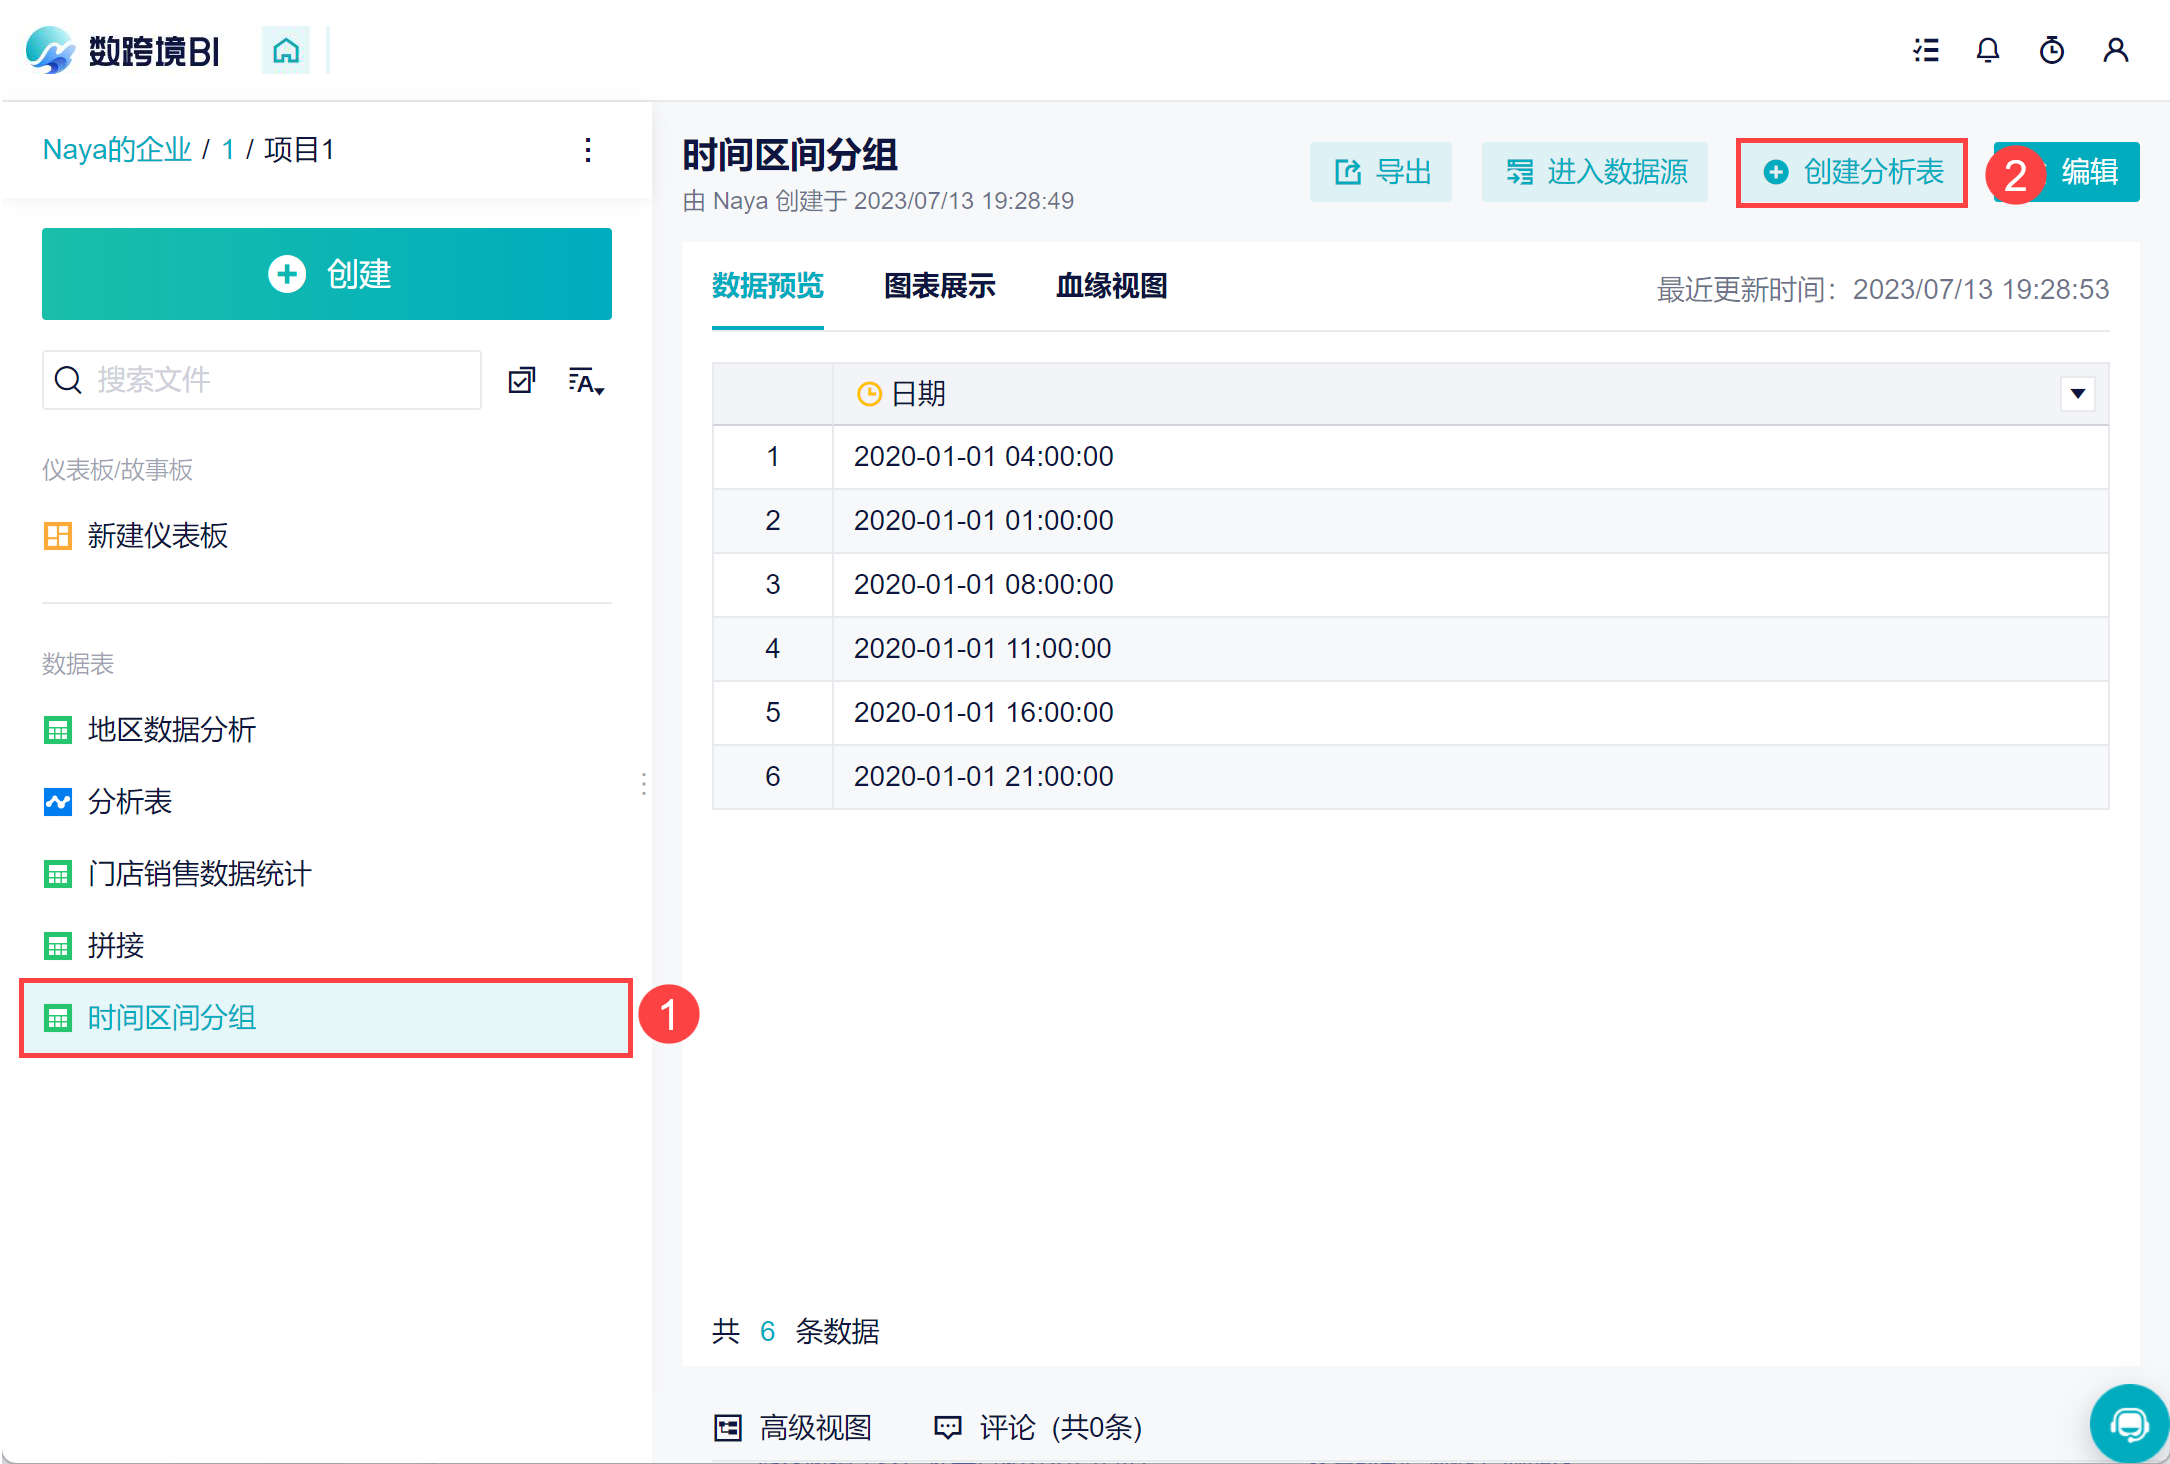Open the sort order dropdown icon
2170x1464 pixels.
pos(586,381)
